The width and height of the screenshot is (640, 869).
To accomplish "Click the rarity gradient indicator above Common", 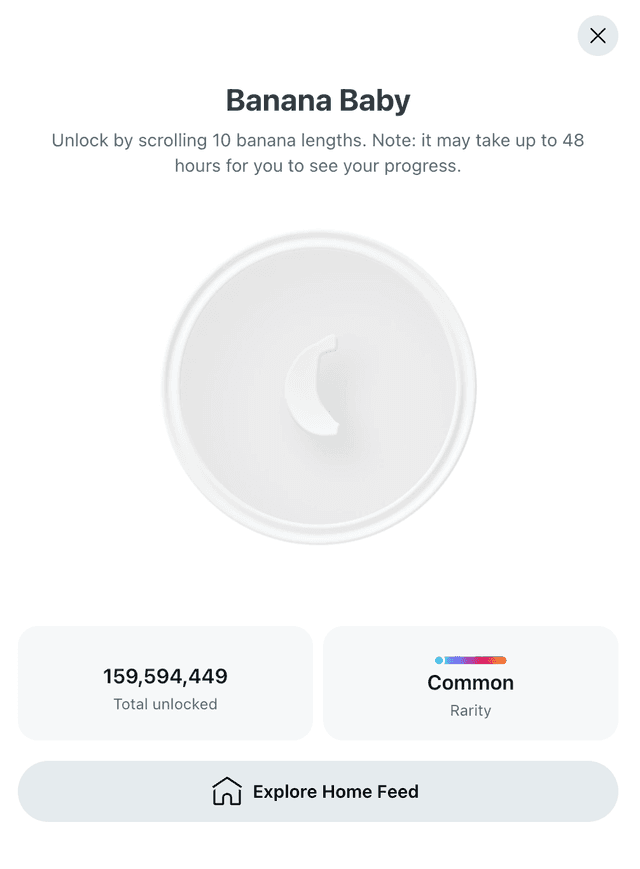I will coord(470,660).
